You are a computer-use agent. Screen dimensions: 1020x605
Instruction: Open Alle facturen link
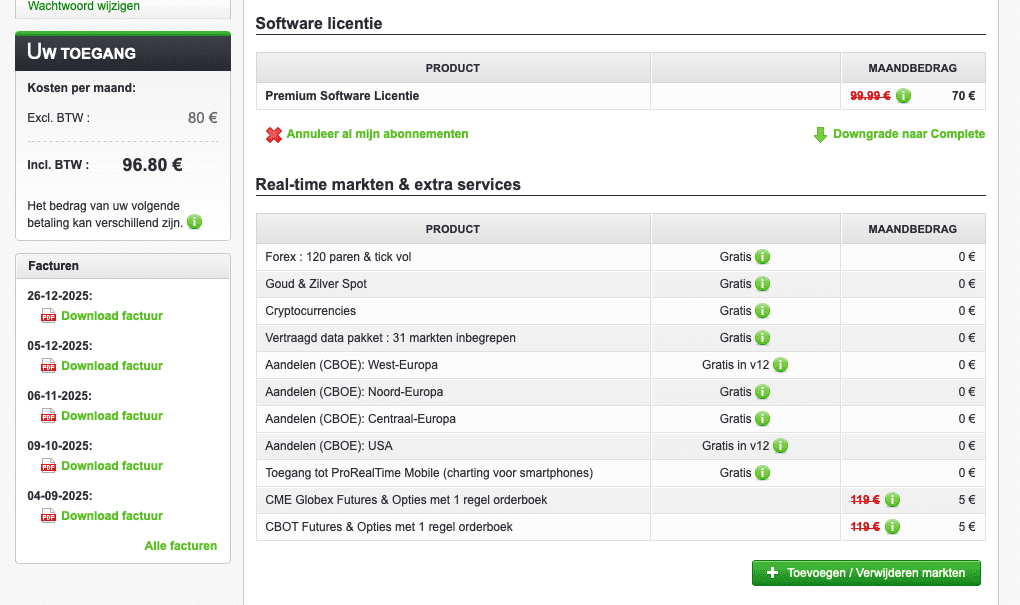coord(181,546)
